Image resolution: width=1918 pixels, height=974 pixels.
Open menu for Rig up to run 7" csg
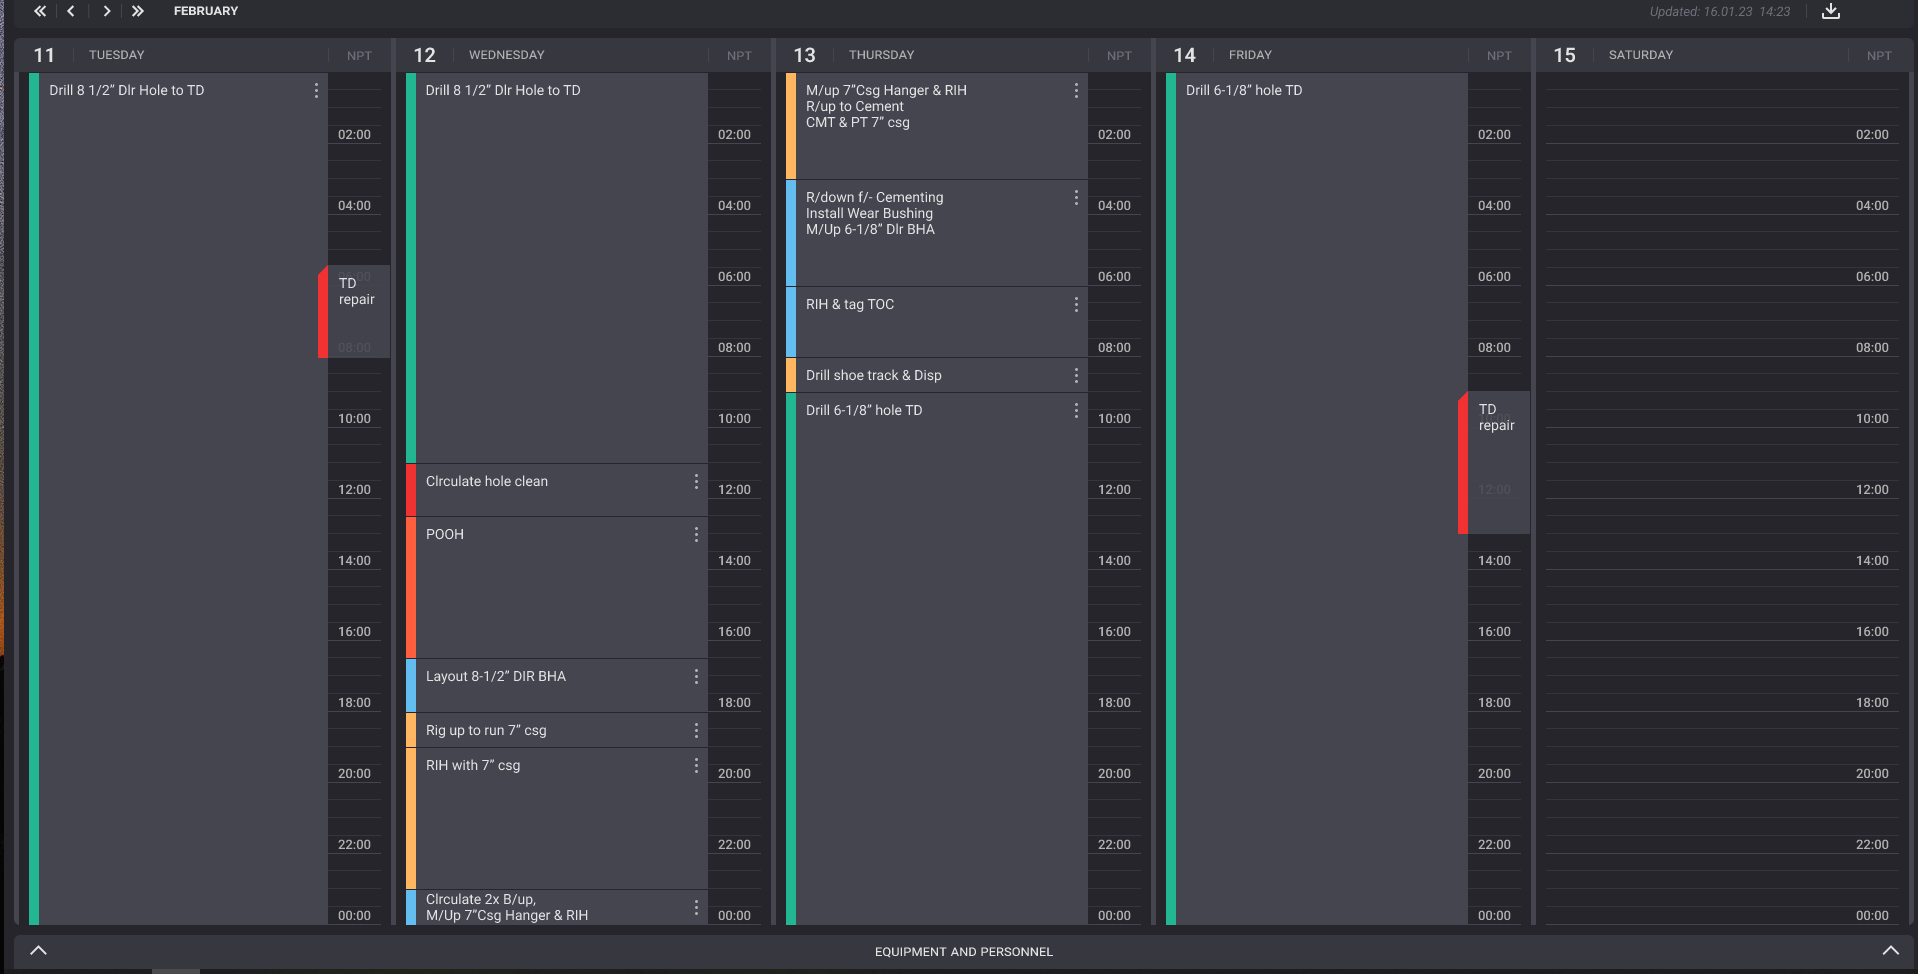pos(696,731)
